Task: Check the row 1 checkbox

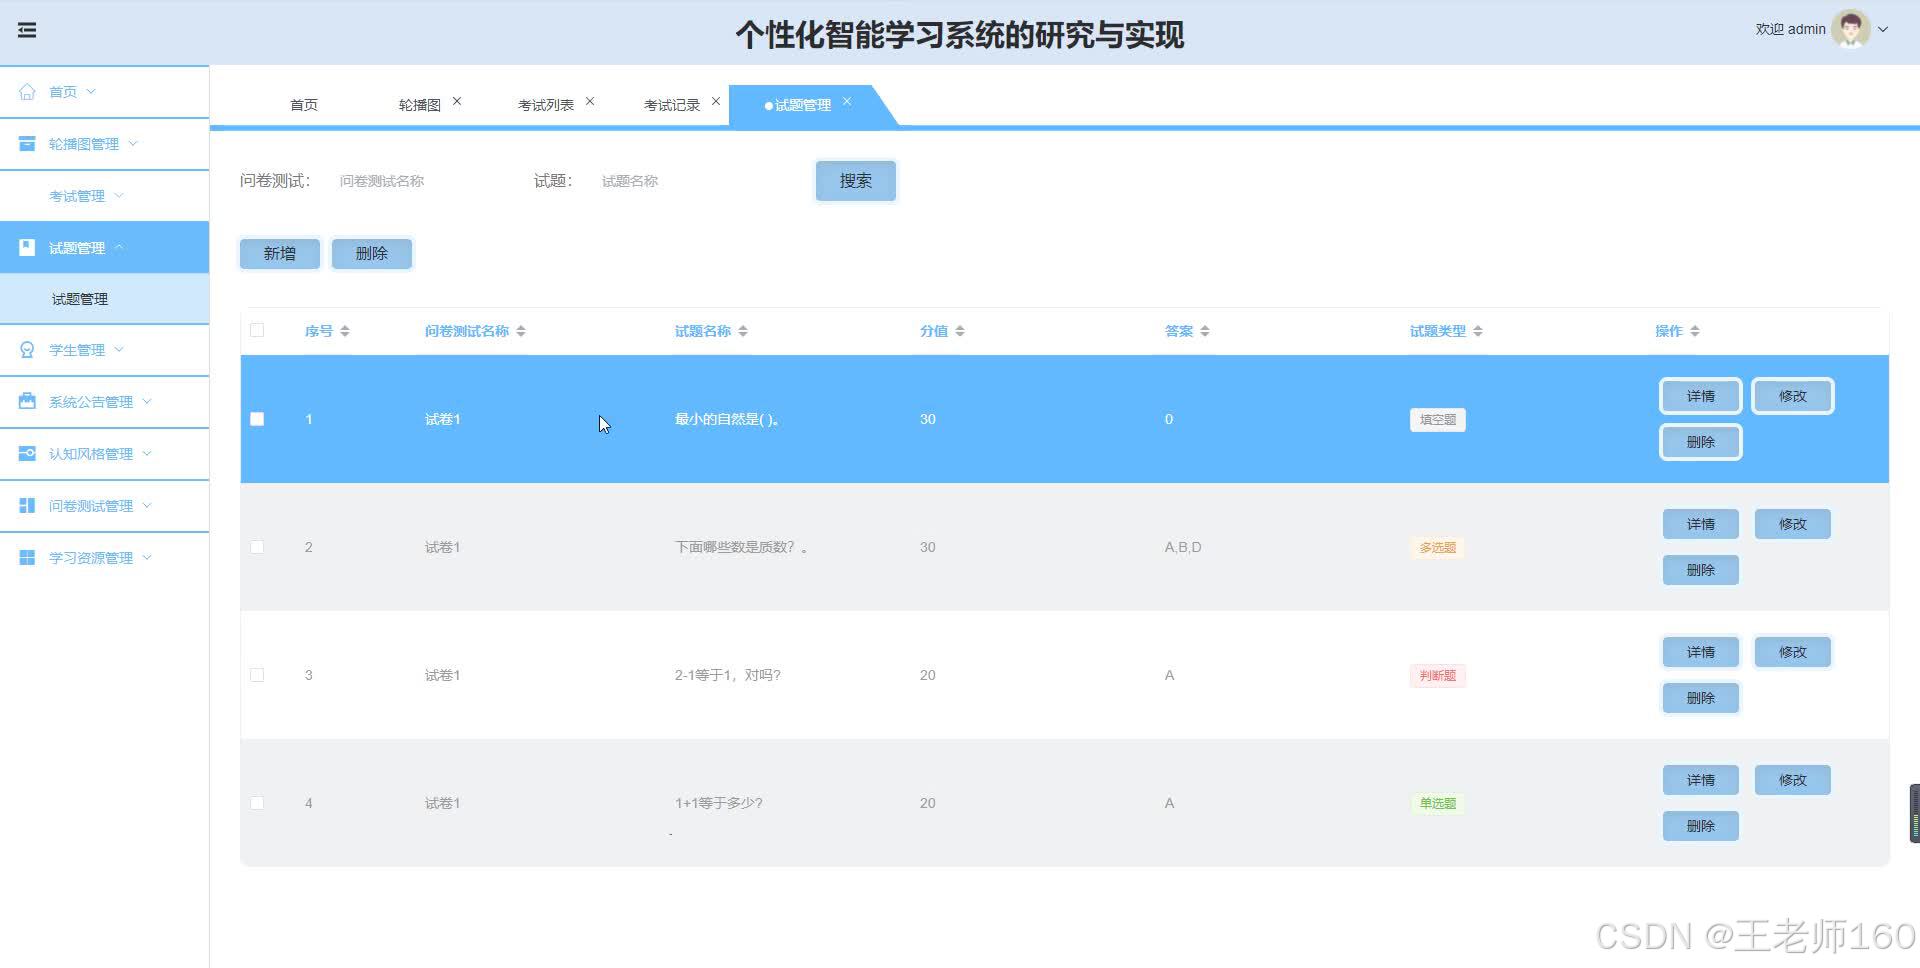Action: coord(257,419)
